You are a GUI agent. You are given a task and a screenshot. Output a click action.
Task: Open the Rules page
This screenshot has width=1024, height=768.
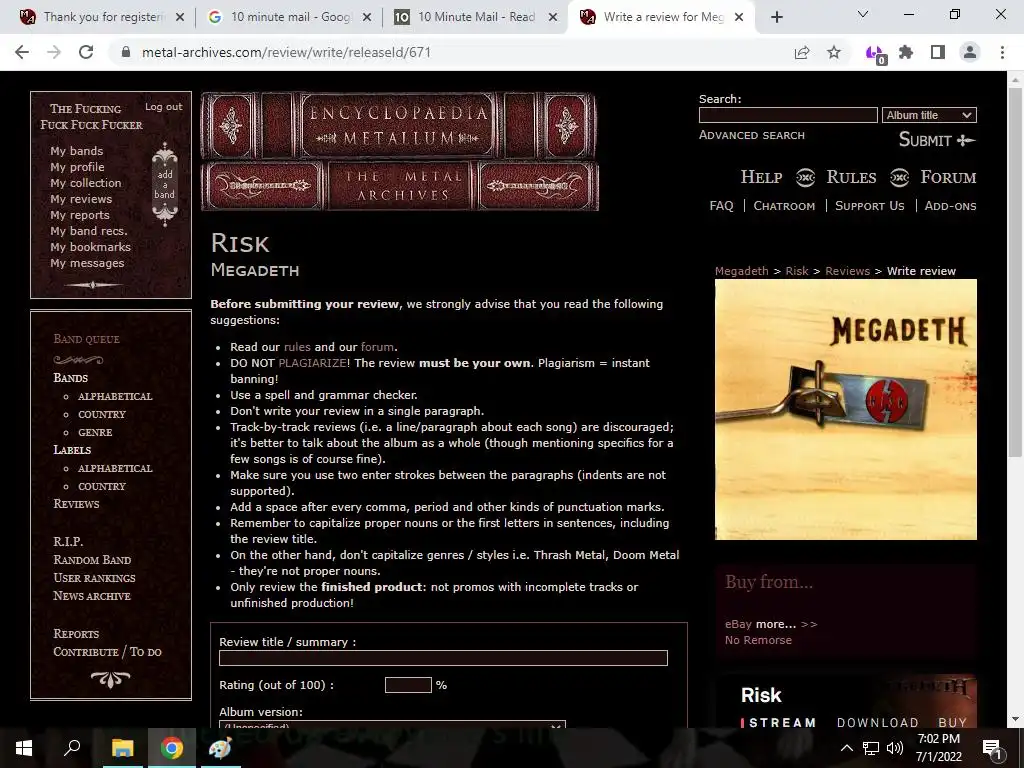[x=851, y=177]
